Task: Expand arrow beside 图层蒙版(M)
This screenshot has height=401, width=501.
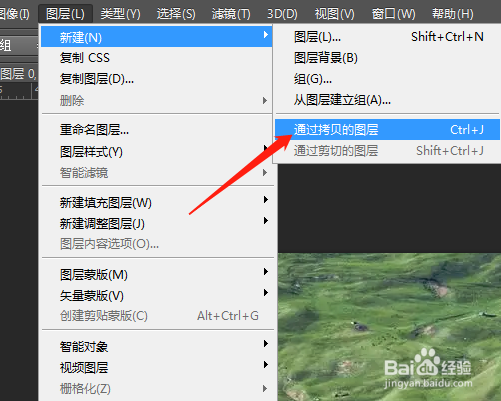Action: 265,272
